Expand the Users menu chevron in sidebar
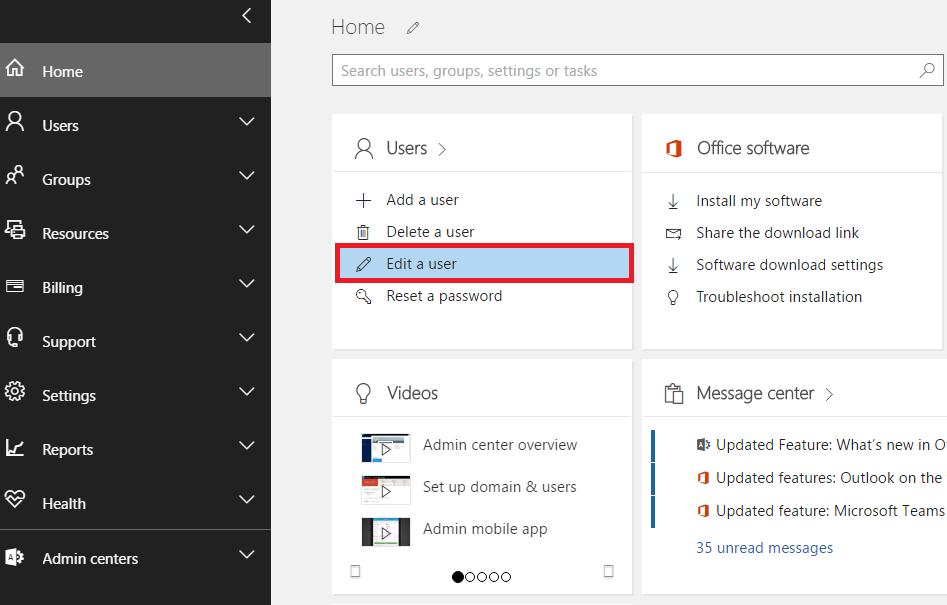This screenshot has height=605, width=947. pos(246,121)
